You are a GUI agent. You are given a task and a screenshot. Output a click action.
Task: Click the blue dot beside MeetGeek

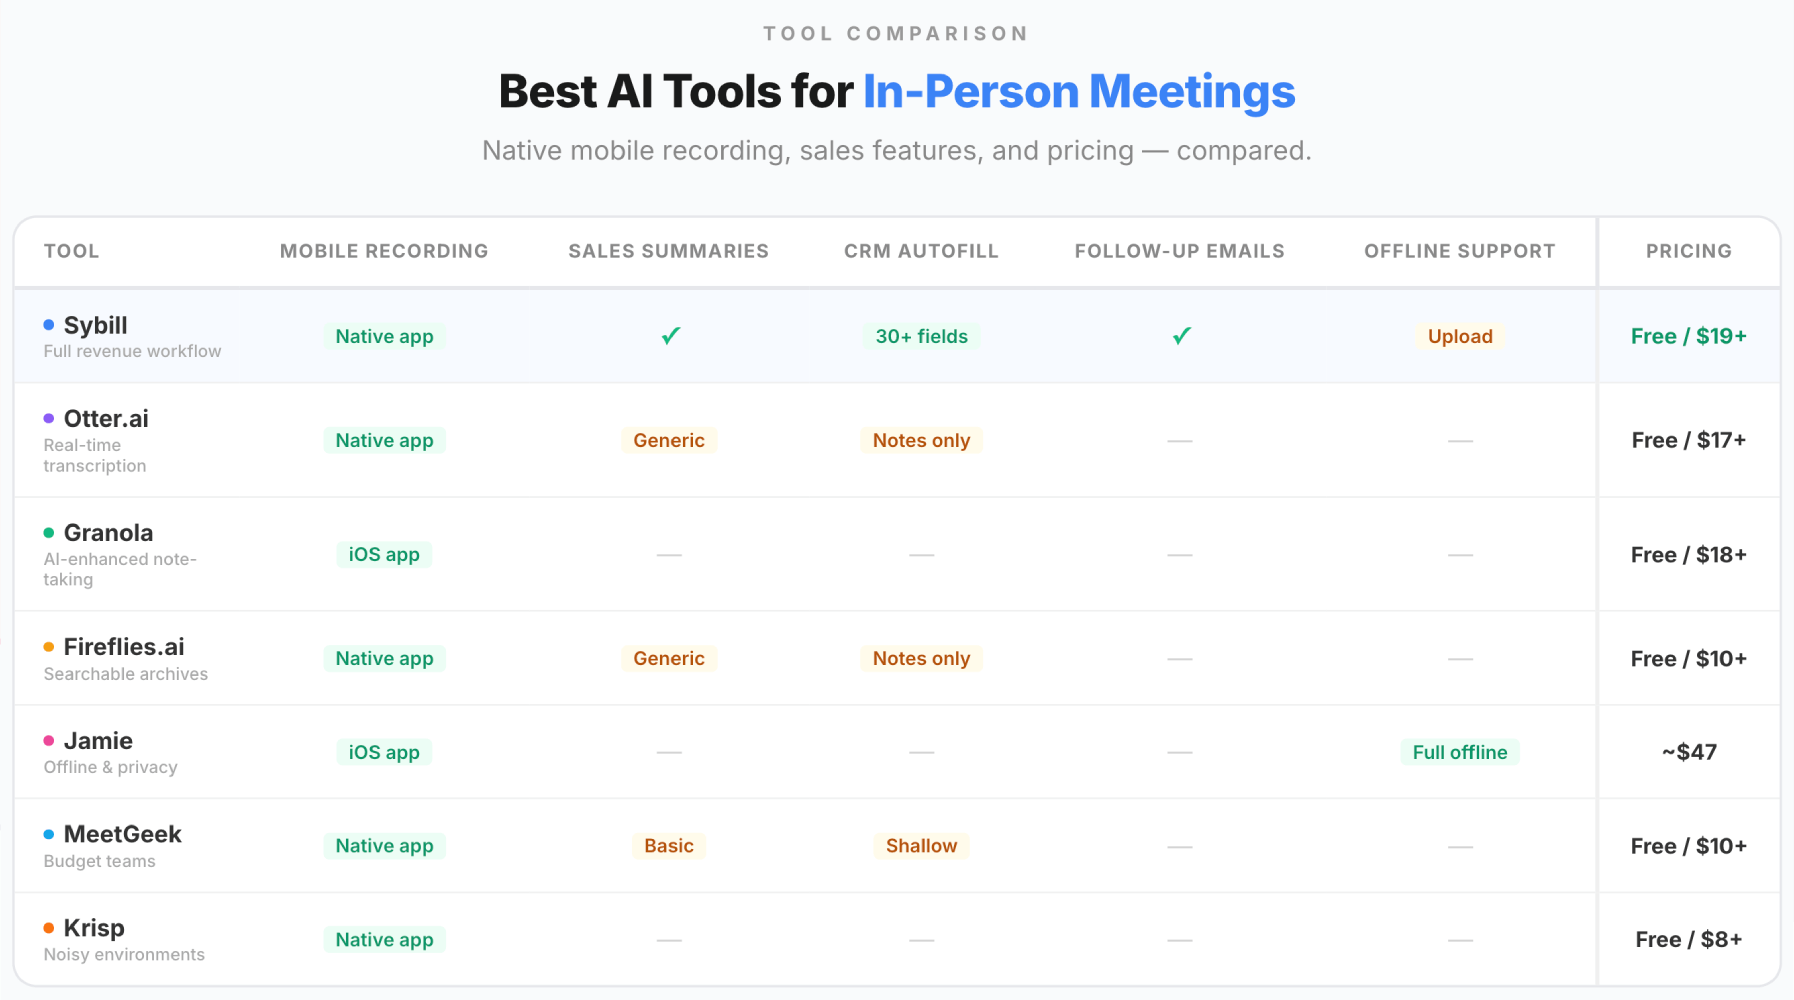pyautogui.click(x=49, y=834)
